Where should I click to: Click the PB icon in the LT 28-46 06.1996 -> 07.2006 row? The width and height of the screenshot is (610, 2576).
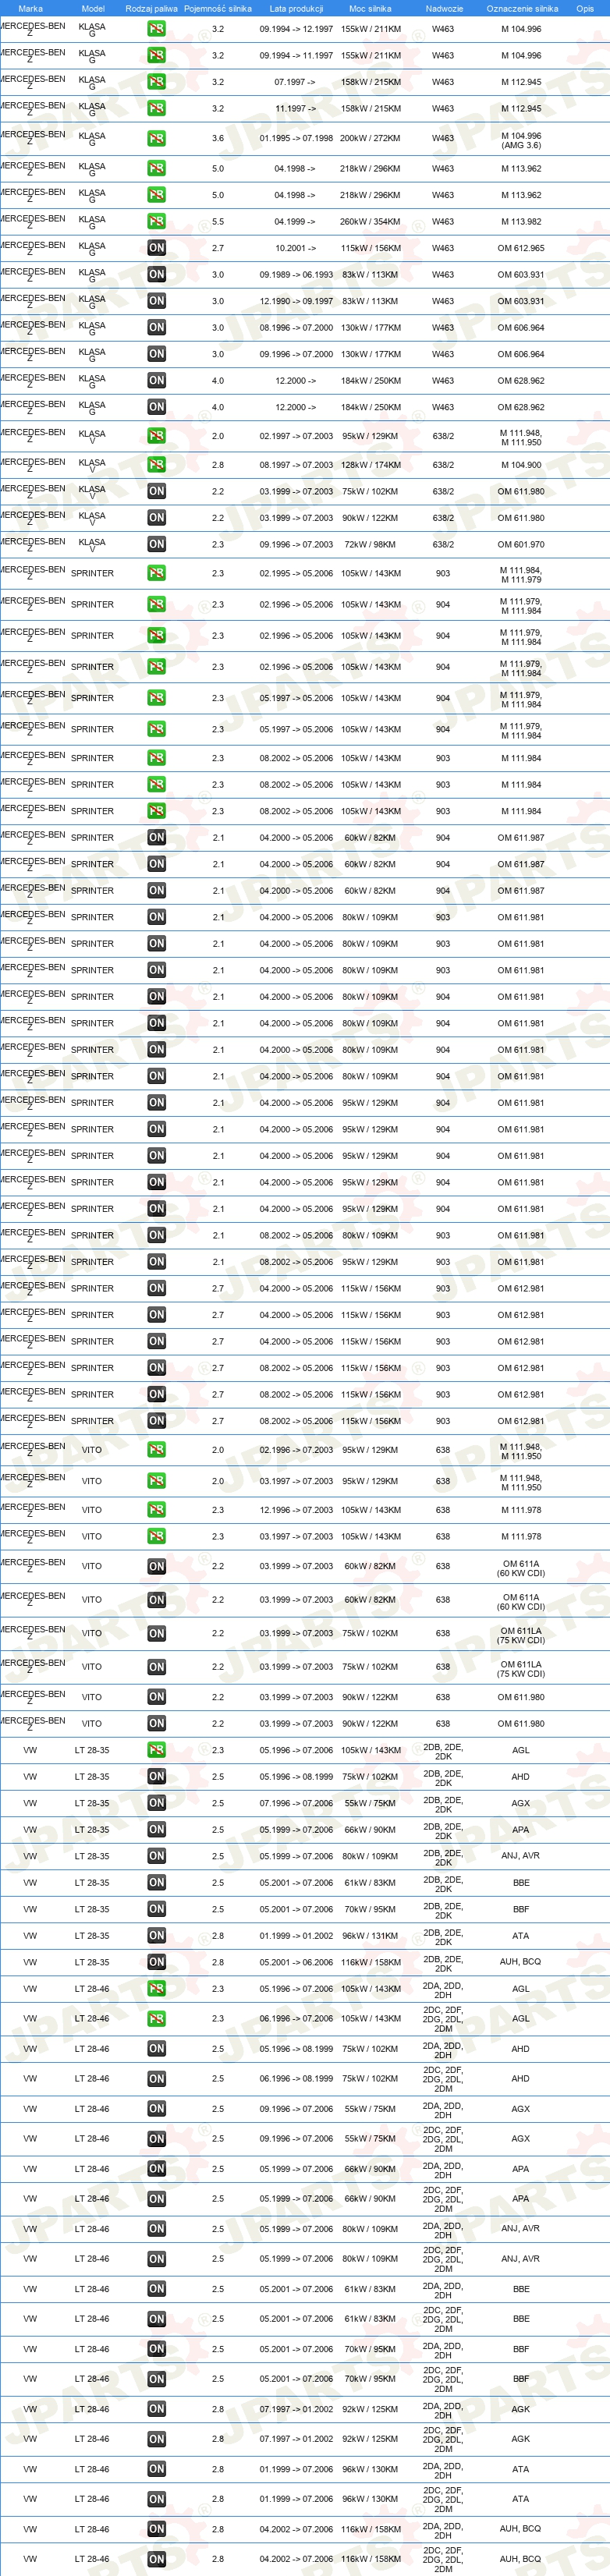tap(156, 2019)
